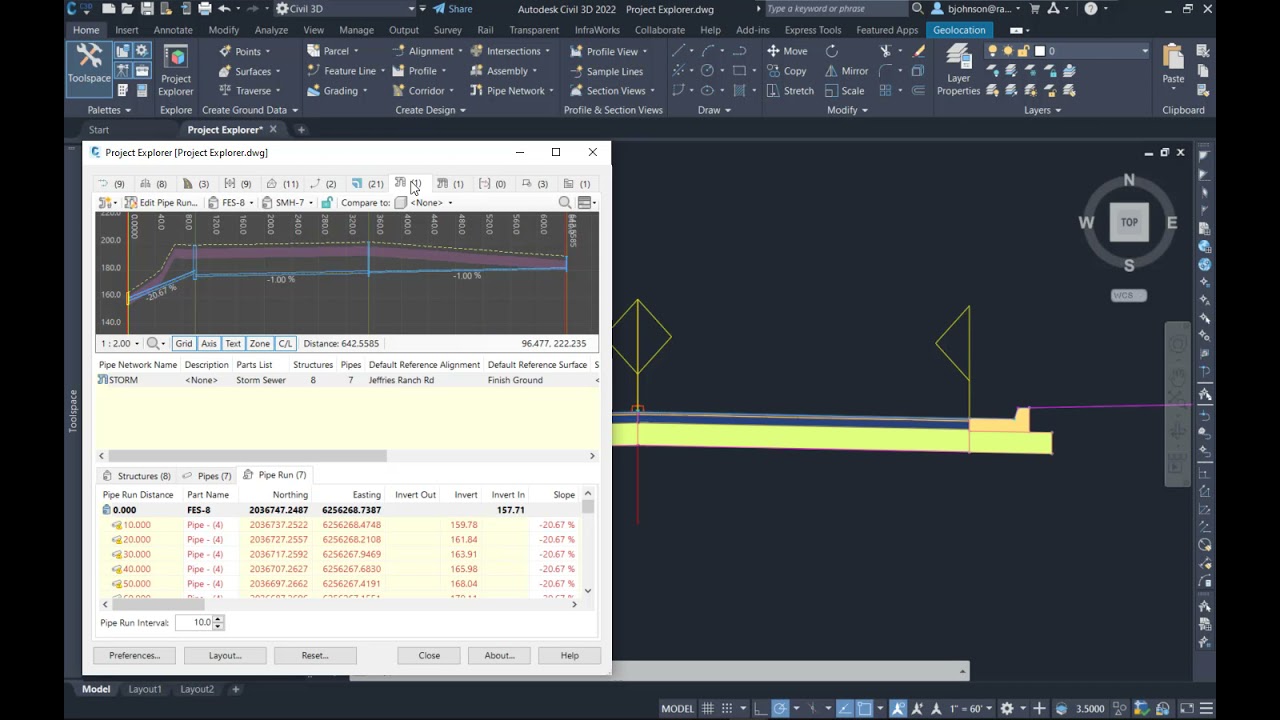
Task: Open the Compare to None dropdown
Action: [x=424, y=203]
